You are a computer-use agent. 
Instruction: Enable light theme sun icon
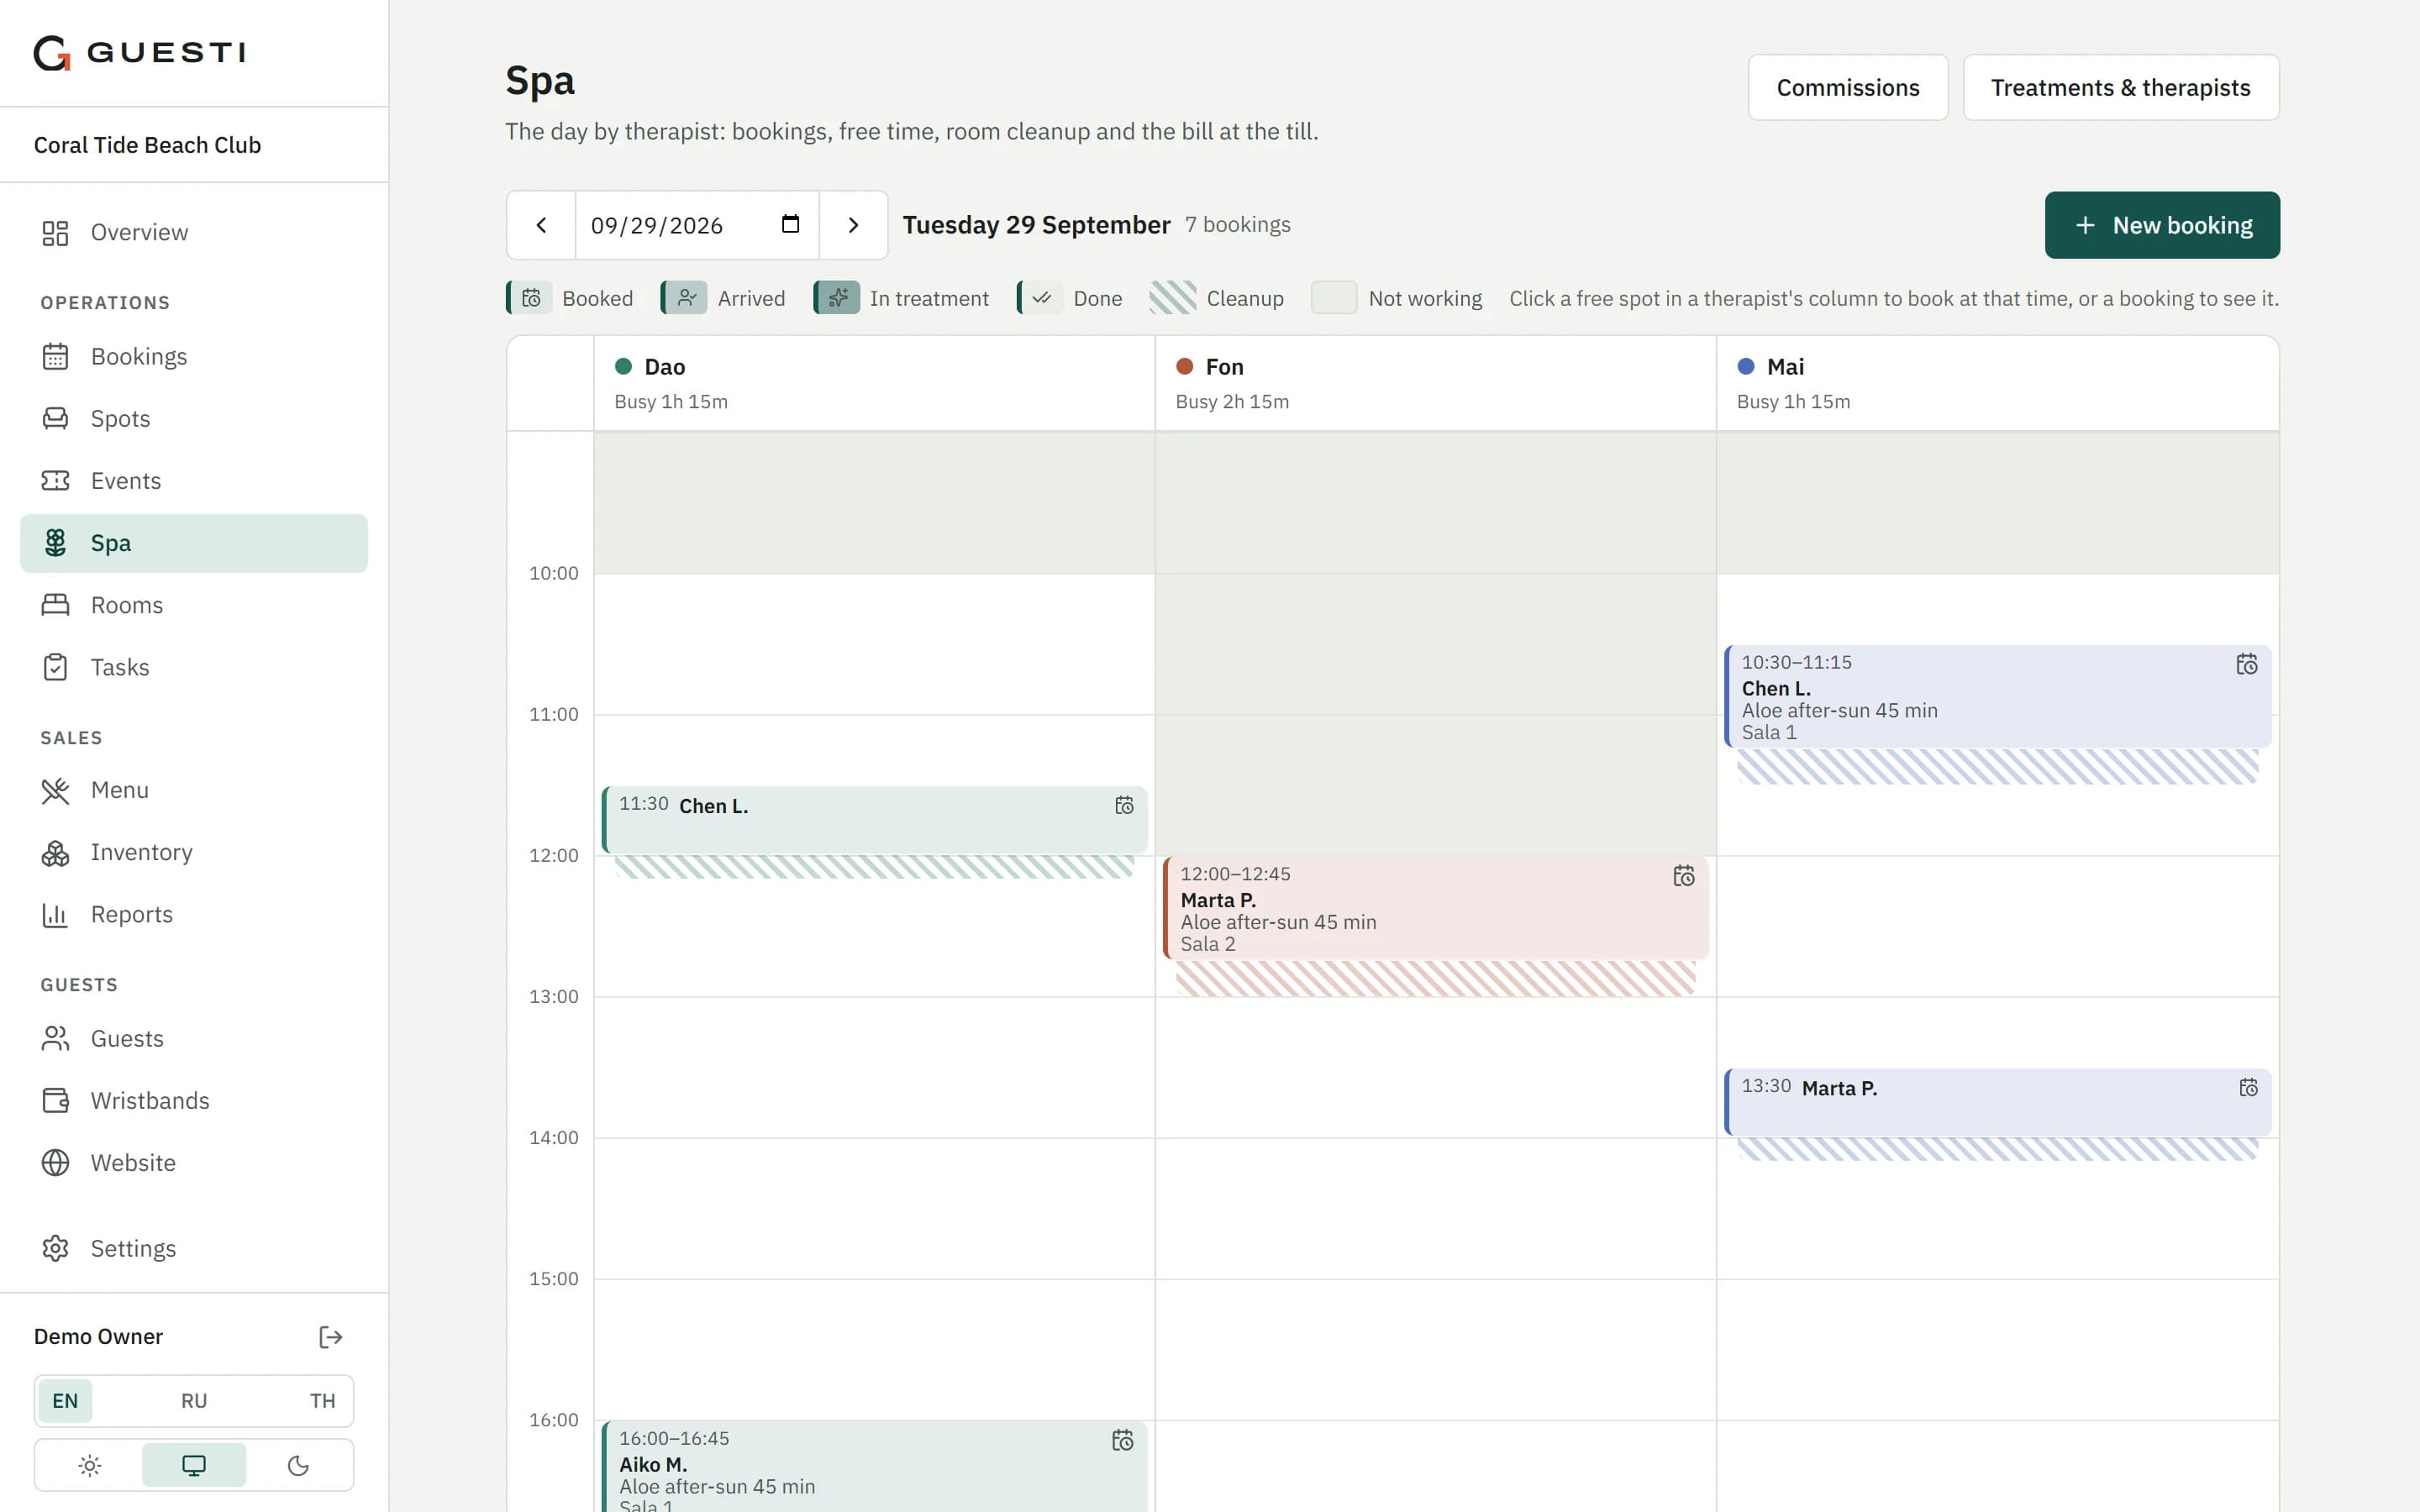pyautogui.click(x=90, y=1465)
